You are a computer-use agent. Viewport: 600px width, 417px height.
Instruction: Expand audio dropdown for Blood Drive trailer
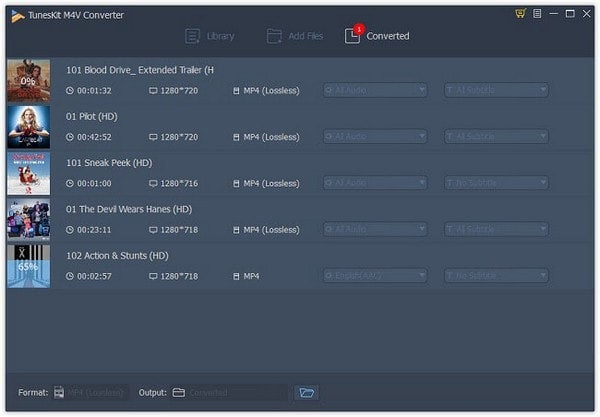(x=375, y=90)
